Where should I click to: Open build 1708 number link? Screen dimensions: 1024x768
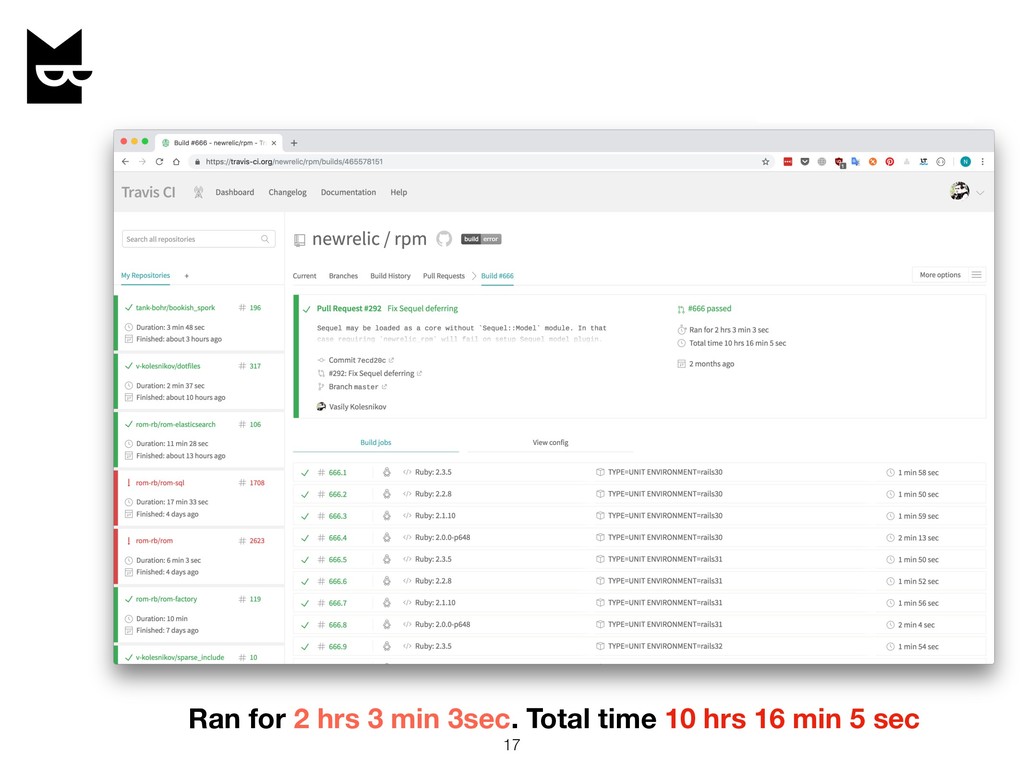[x=257, y=483]
